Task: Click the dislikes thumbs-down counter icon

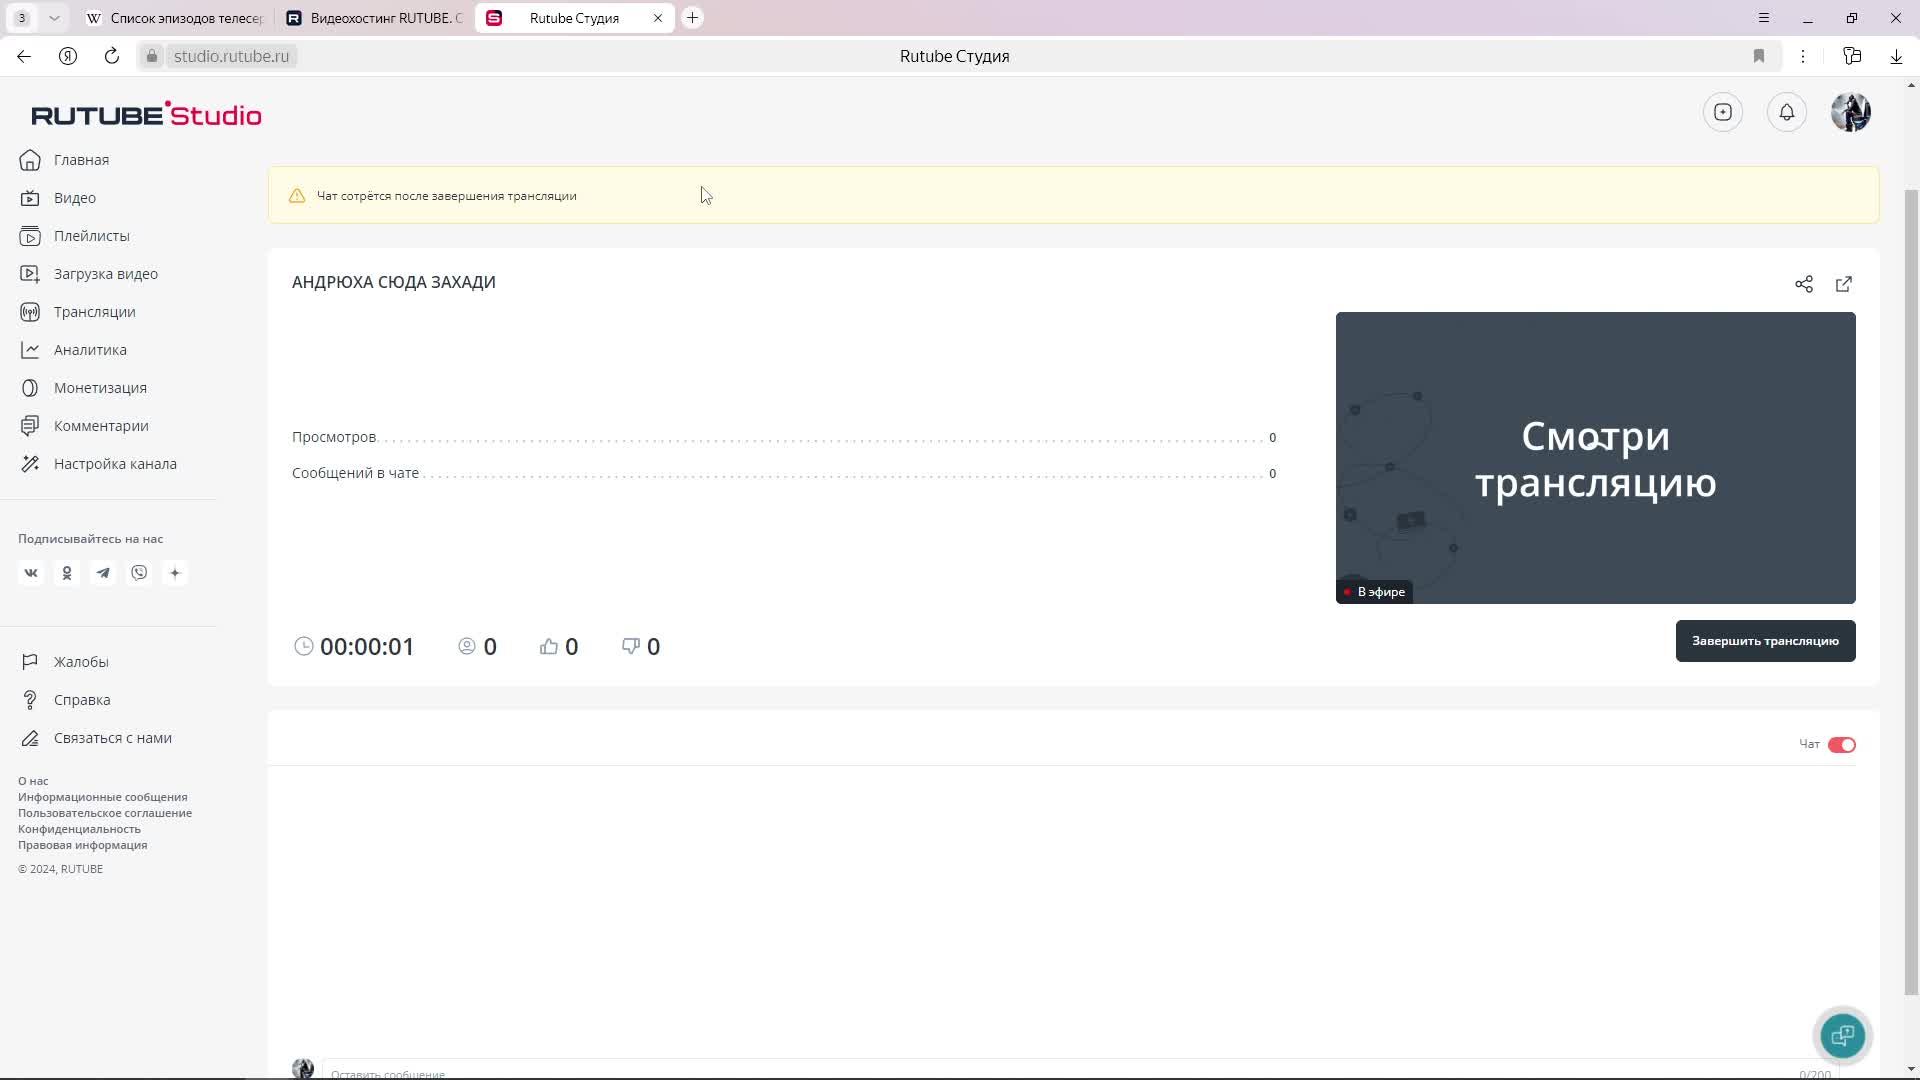Action: coord(631,647)
